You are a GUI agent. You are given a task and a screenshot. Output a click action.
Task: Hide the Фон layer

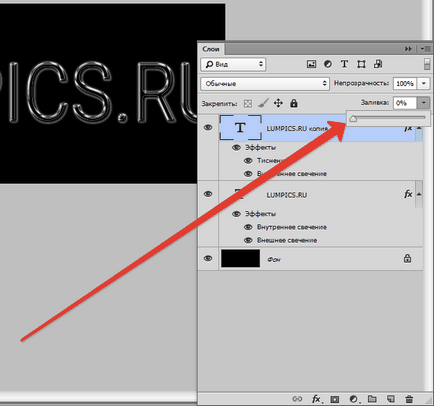click(x=208, y=258)
